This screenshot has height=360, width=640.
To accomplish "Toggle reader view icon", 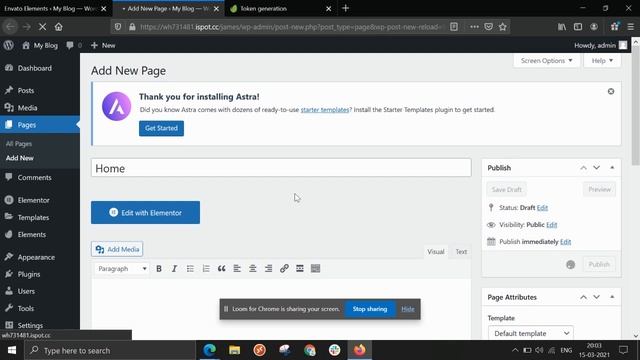I will click(453, 27).
